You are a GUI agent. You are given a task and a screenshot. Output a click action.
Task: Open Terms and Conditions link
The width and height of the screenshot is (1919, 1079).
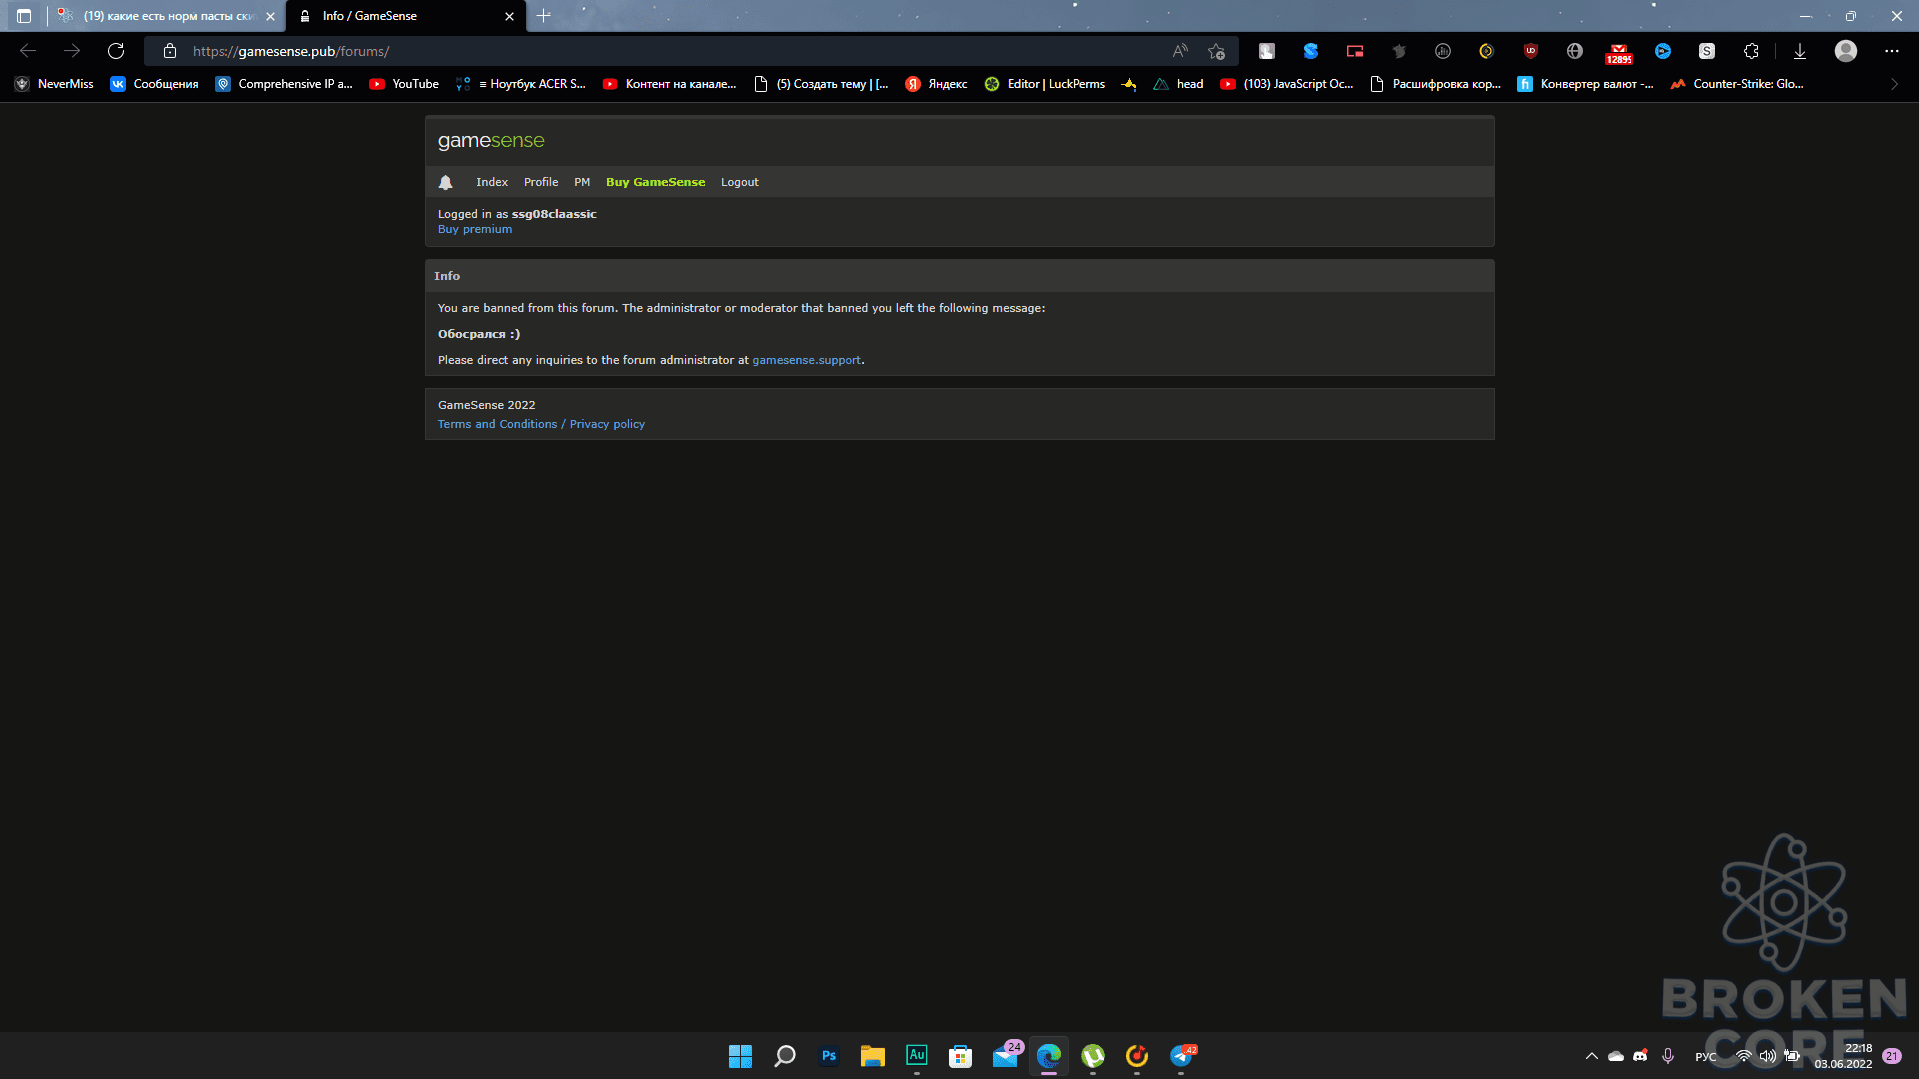[x=497, y=424]
